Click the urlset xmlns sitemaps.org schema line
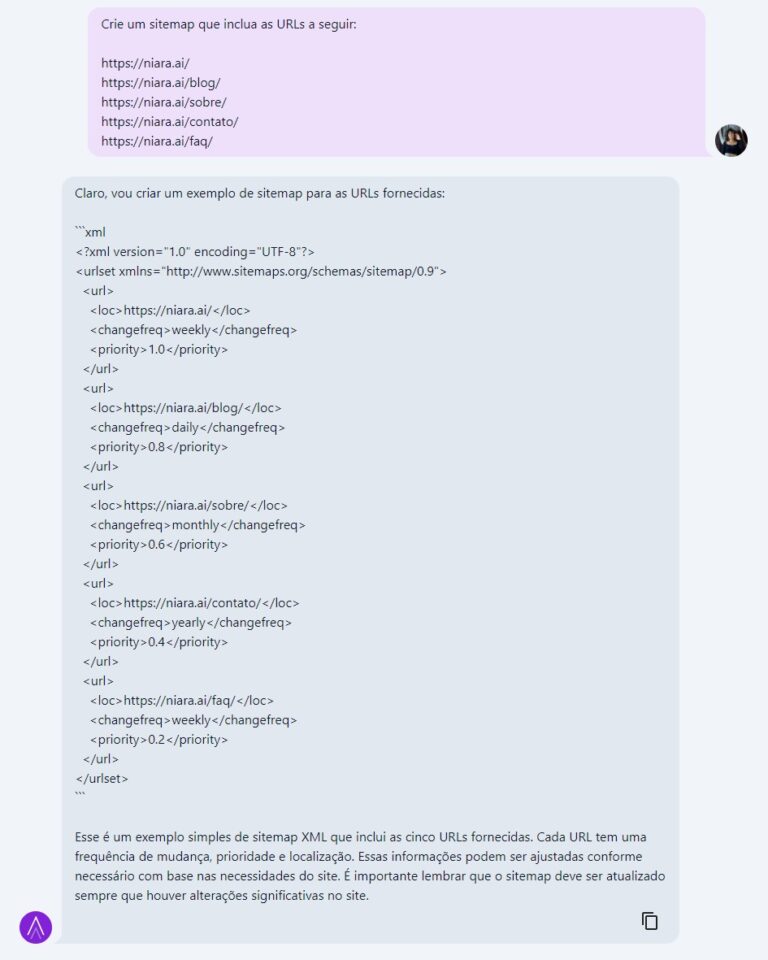 (261, 271)
